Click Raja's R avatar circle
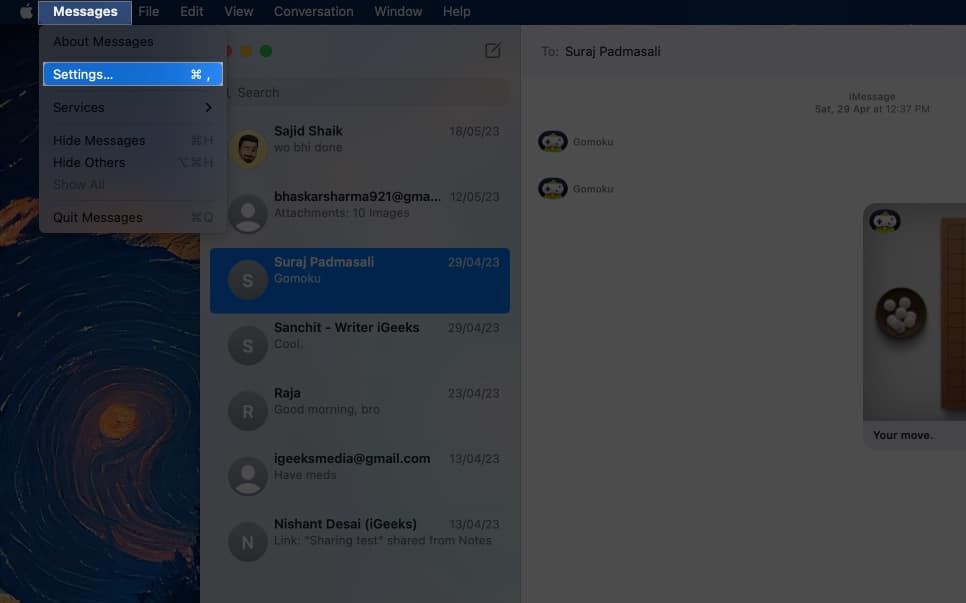Screen dimensions: 966x603 (248, 411)
